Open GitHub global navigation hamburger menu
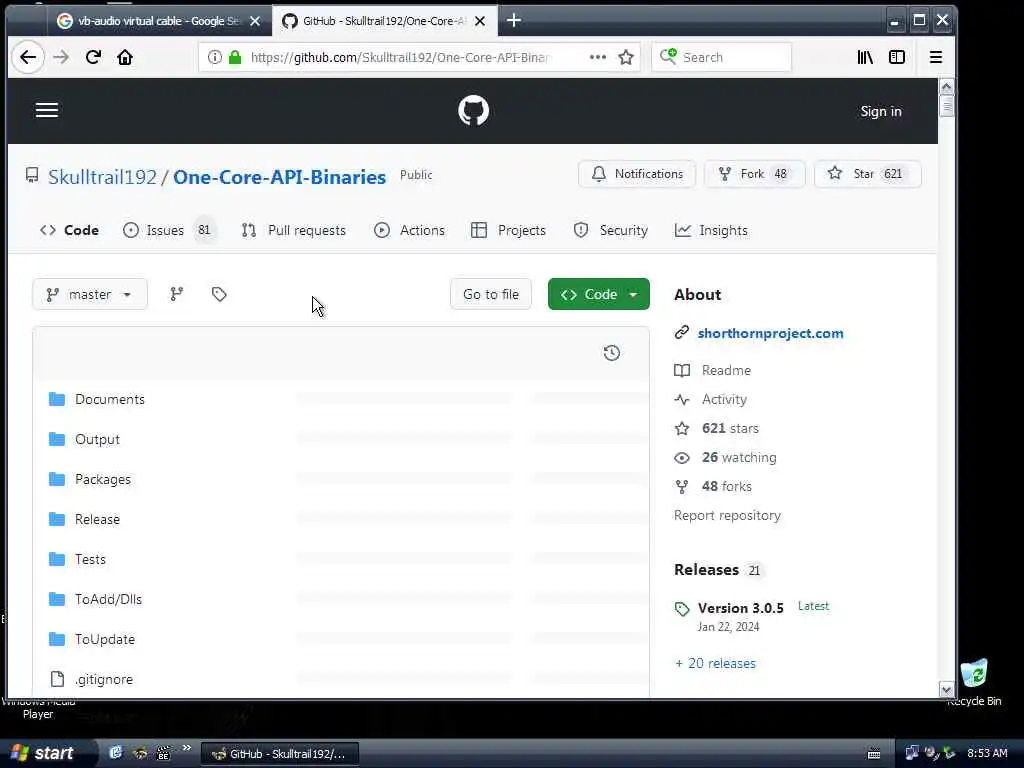This screenshot has height=768, width=1024. pos(47,110)
